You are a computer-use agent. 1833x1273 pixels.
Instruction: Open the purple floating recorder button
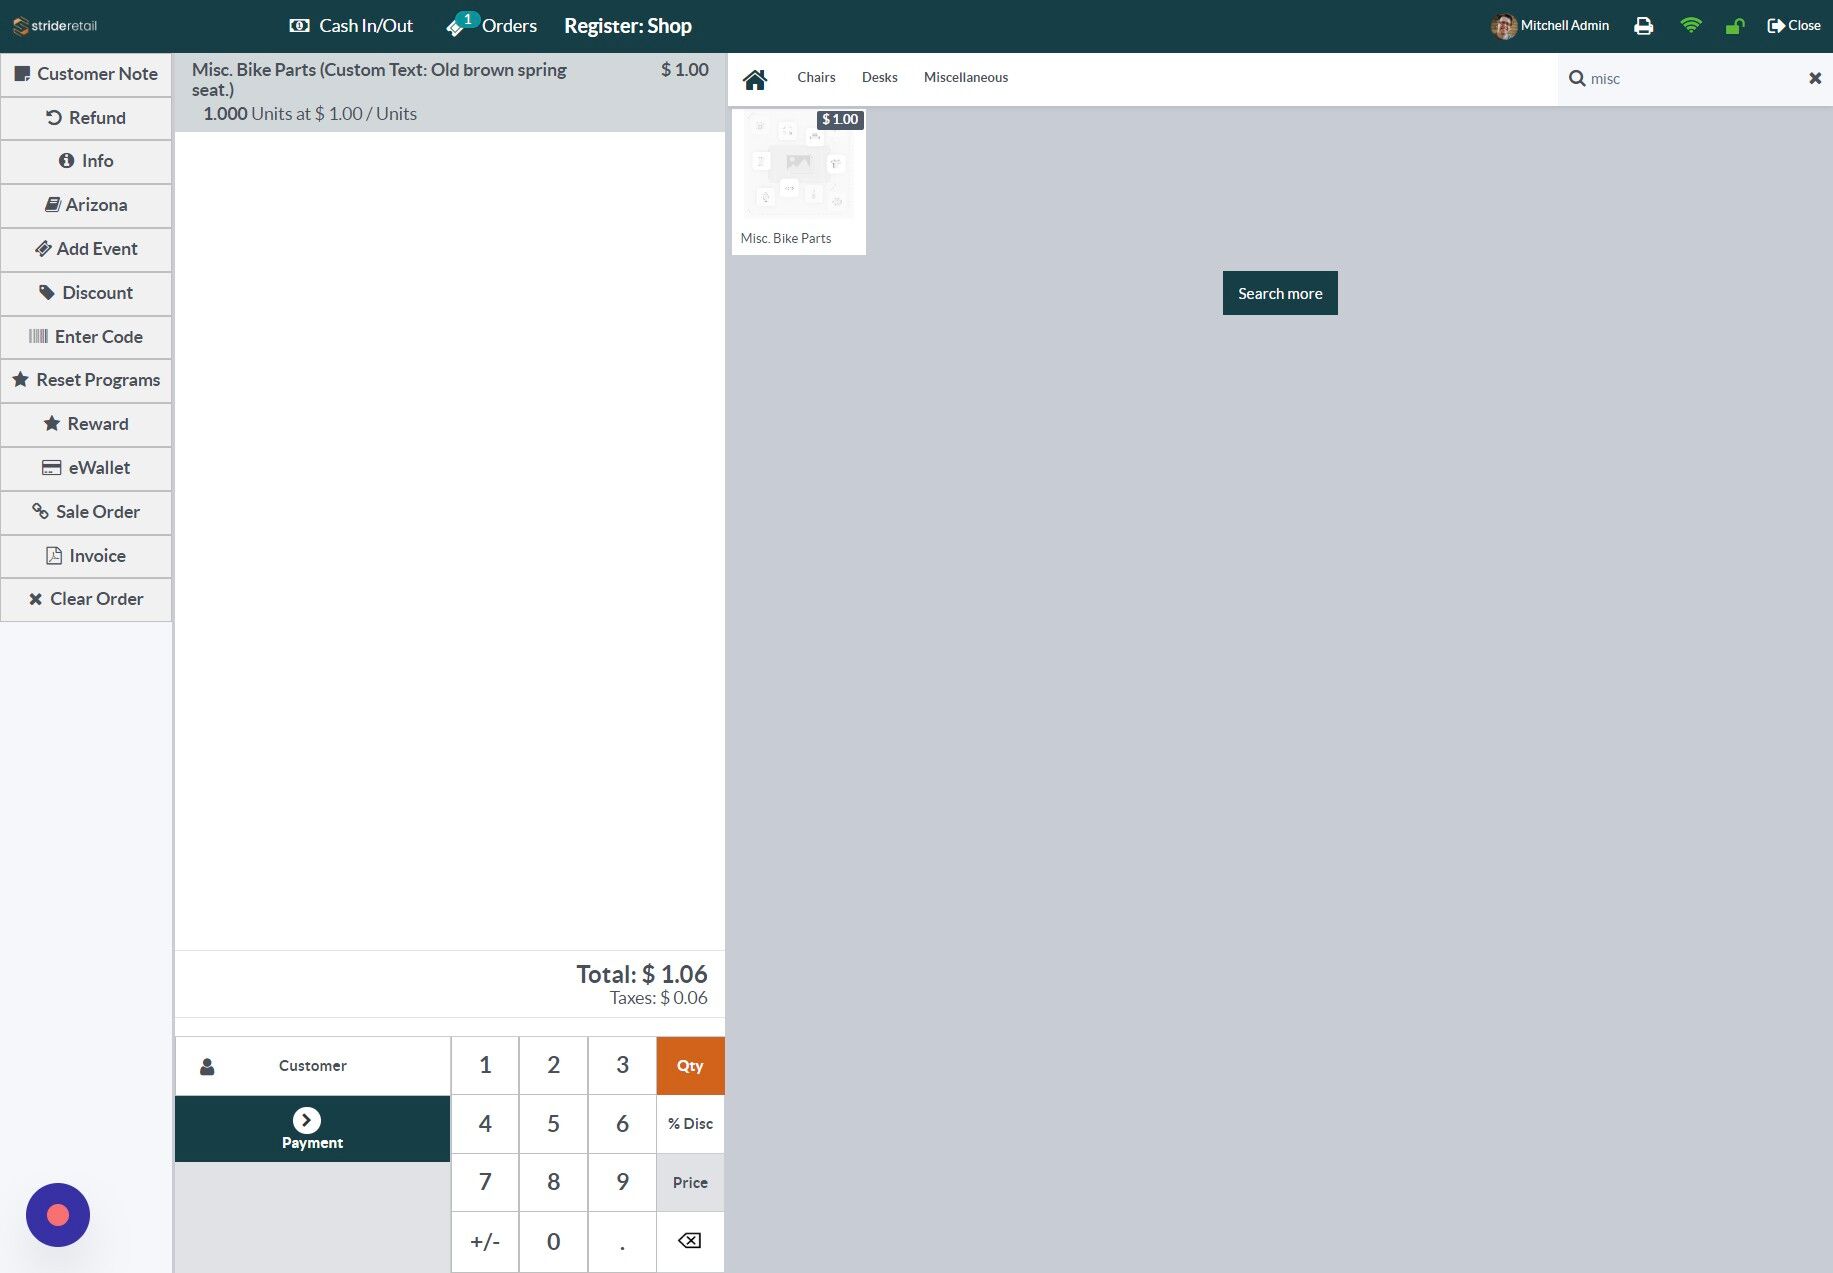point(58,1215)
